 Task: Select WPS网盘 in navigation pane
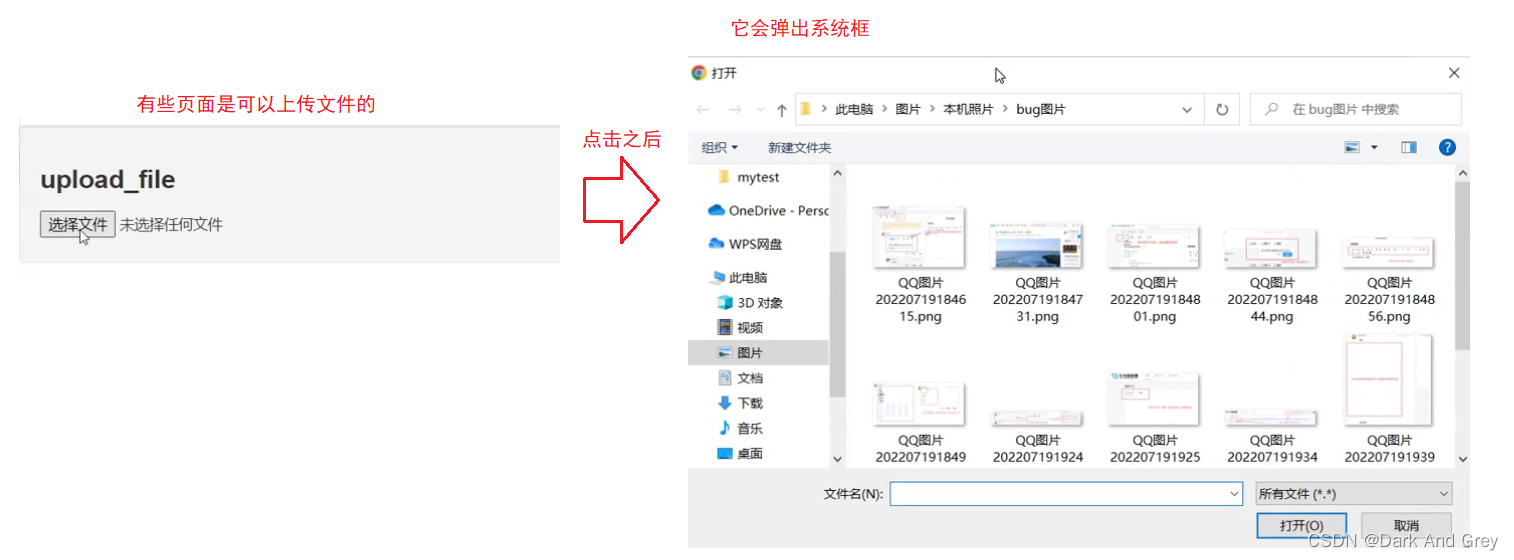[745, 244]
